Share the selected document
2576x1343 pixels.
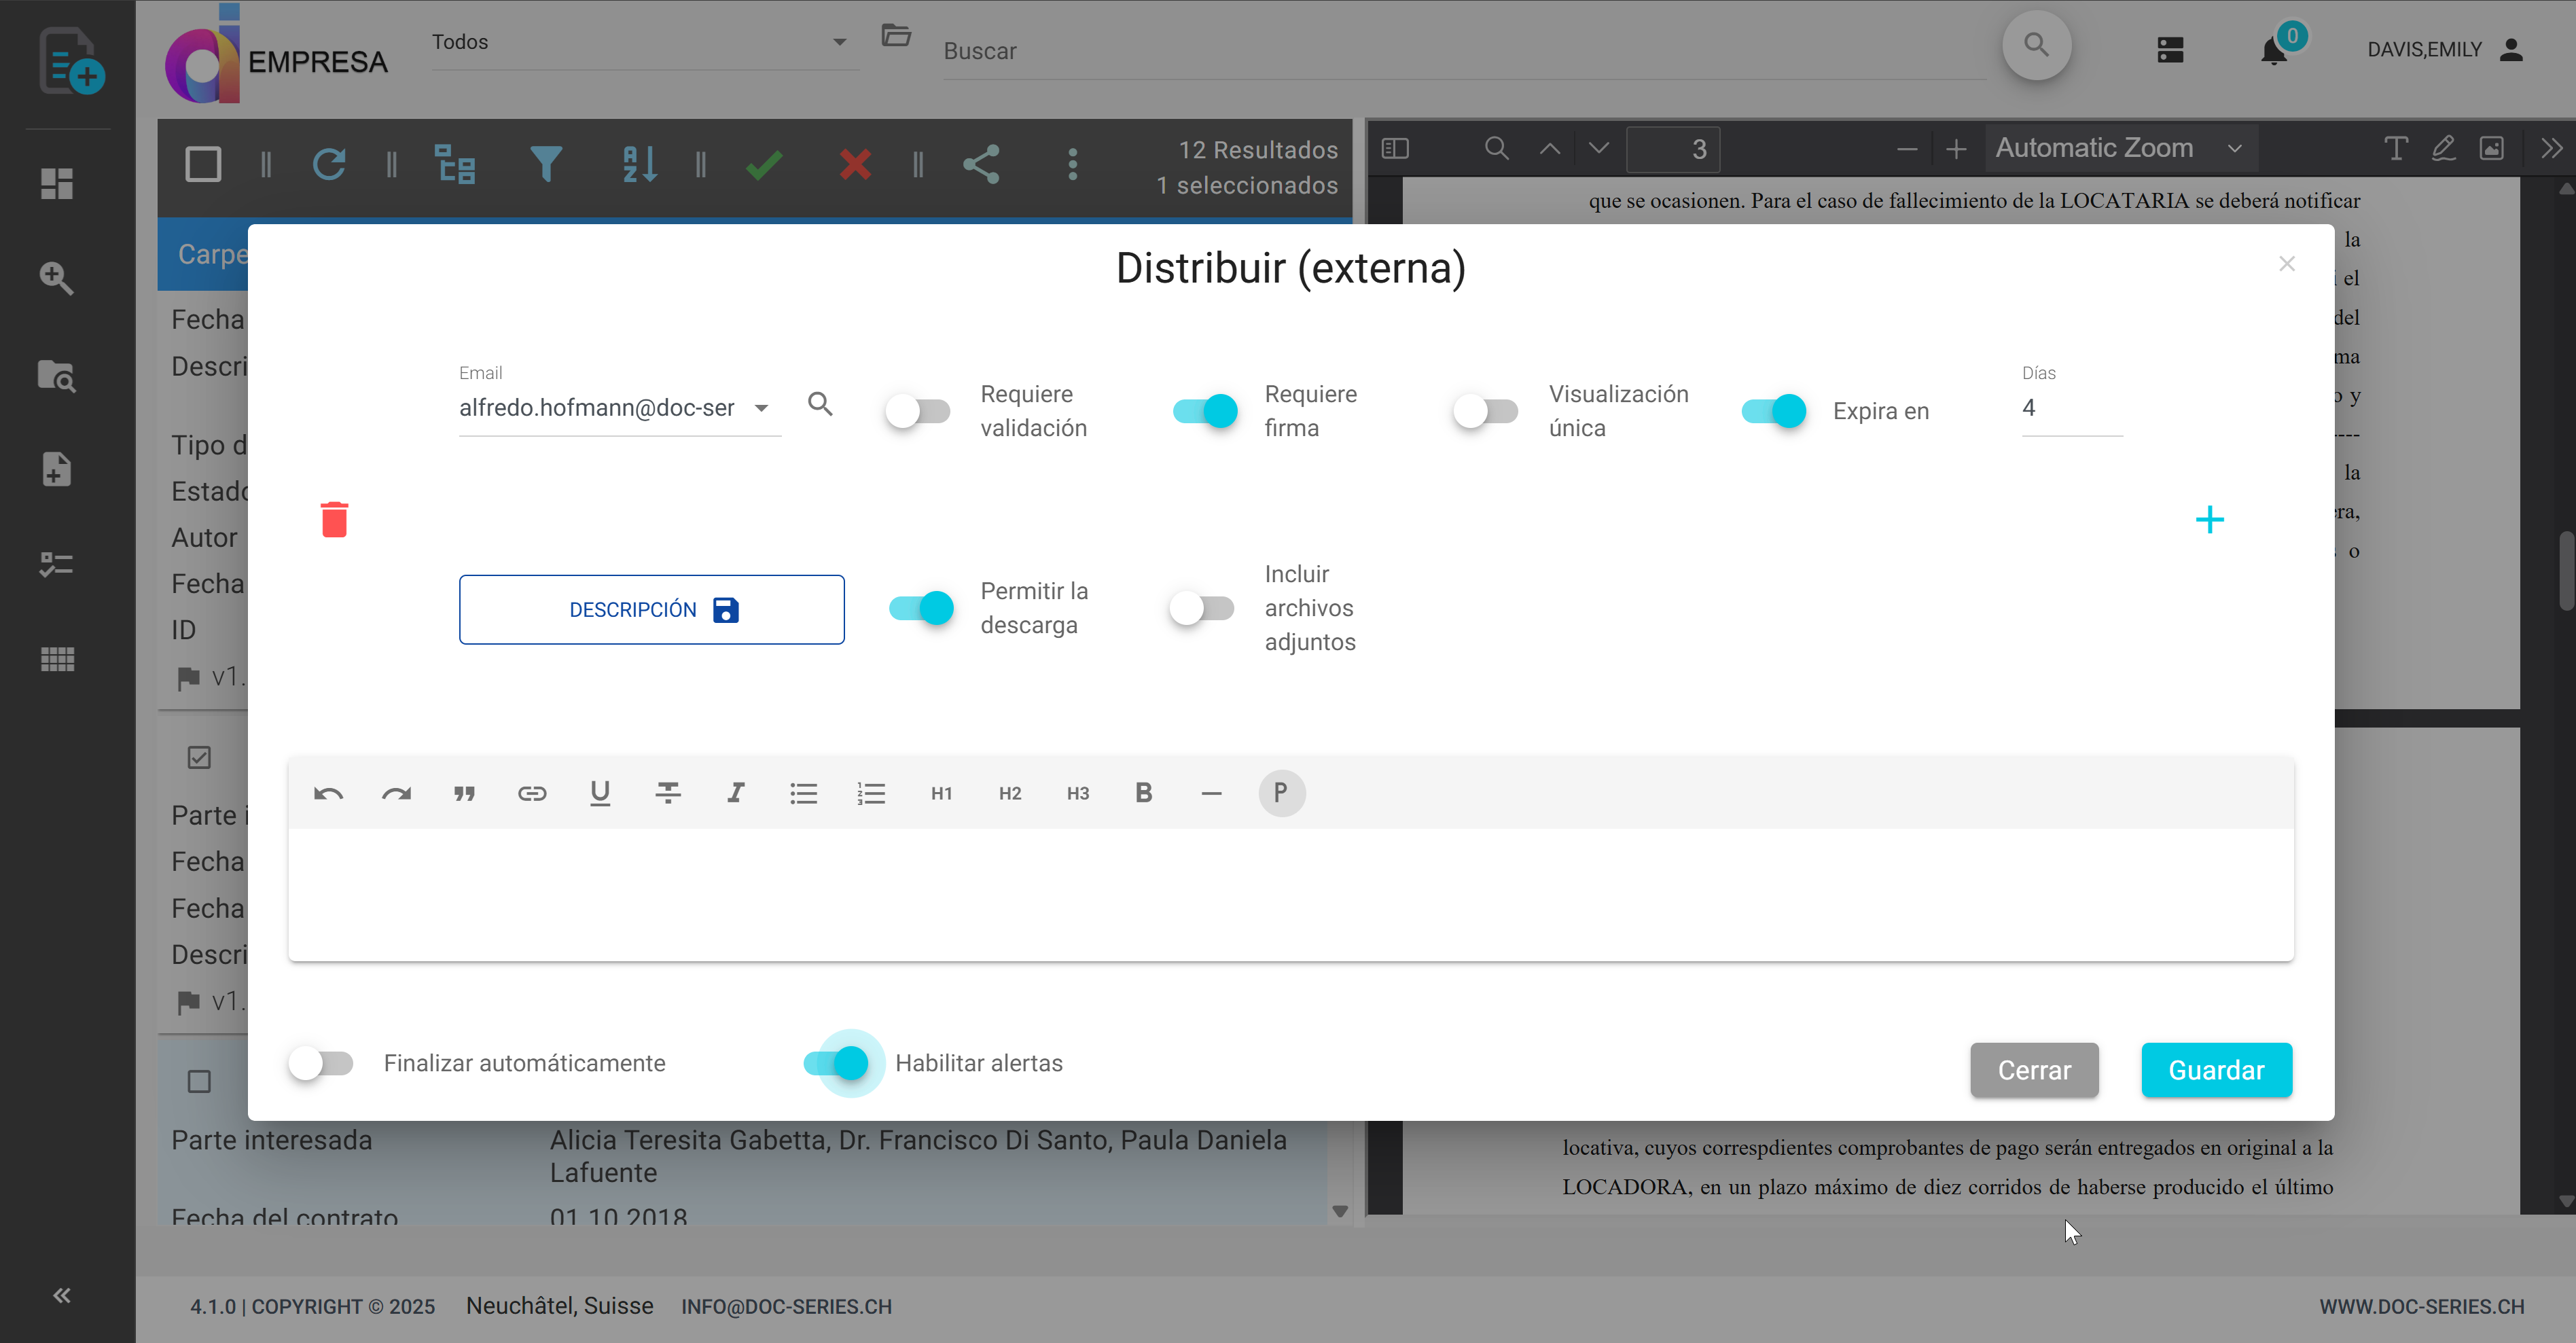click(x=982, y=164)
